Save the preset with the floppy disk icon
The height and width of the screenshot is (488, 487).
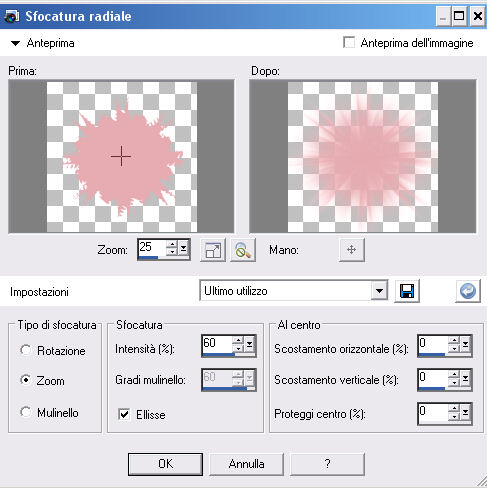tap(407, 291)
